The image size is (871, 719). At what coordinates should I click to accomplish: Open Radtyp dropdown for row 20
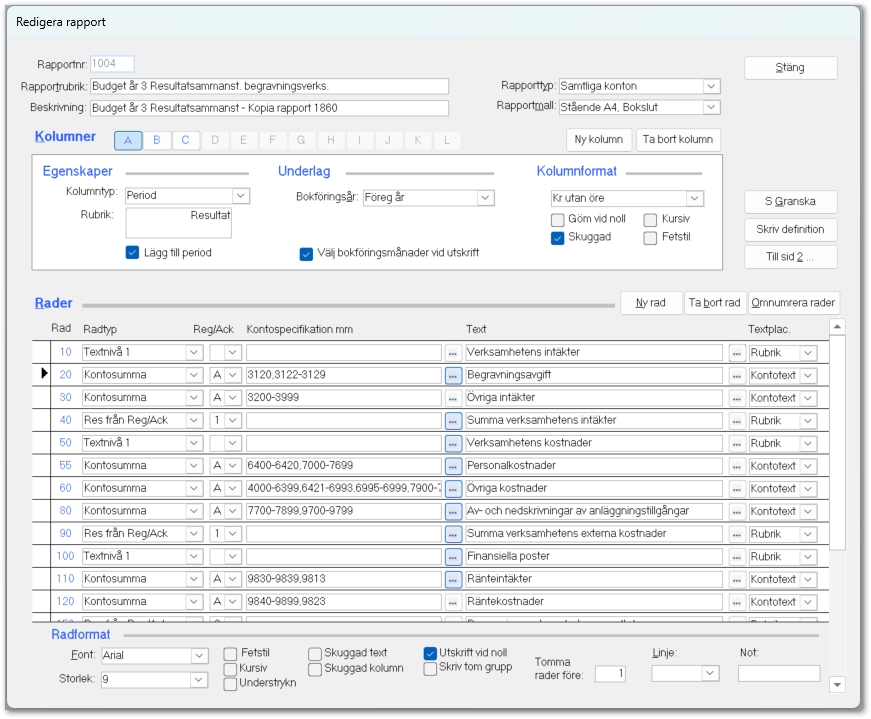[x=194, y=375]
